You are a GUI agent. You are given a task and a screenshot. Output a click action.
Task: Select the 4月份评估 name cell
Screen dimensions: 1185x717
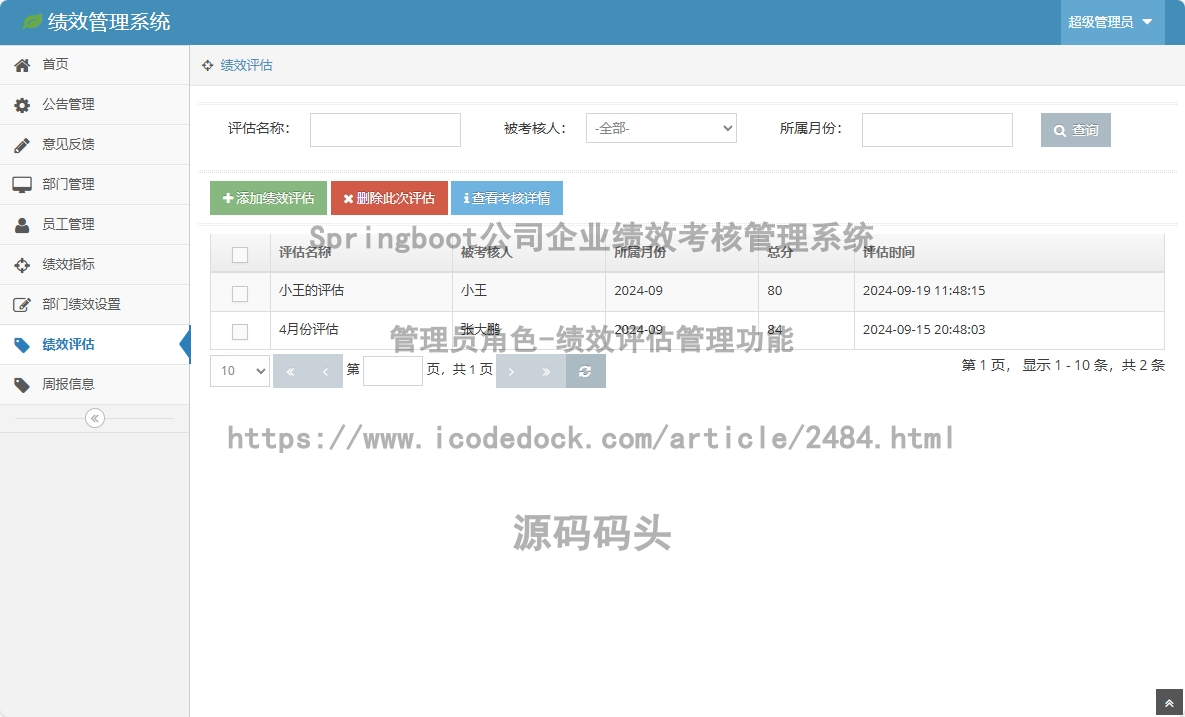tap(361, 330)
